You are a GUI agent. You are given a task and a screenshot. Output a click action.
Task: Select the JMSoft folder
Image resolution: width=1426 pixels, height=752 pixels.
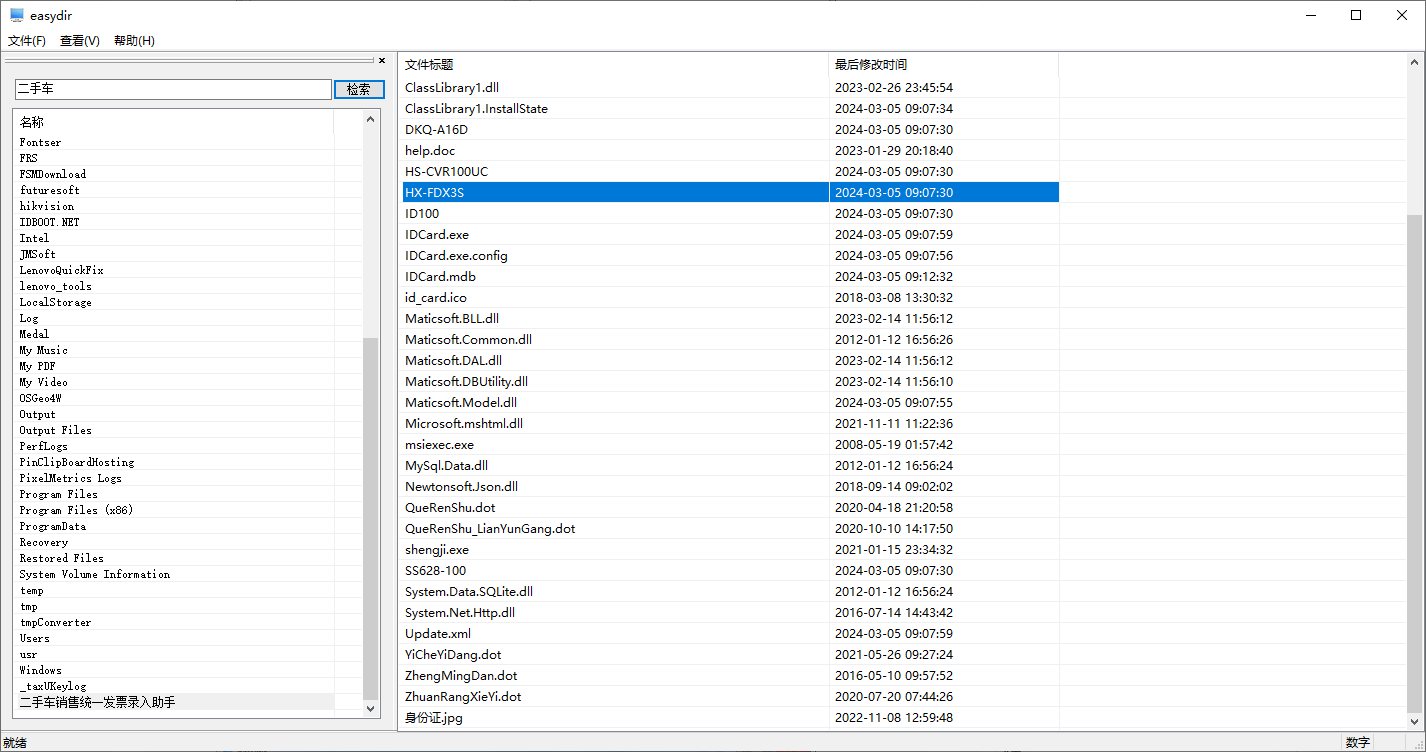click(x=37, y=254)
